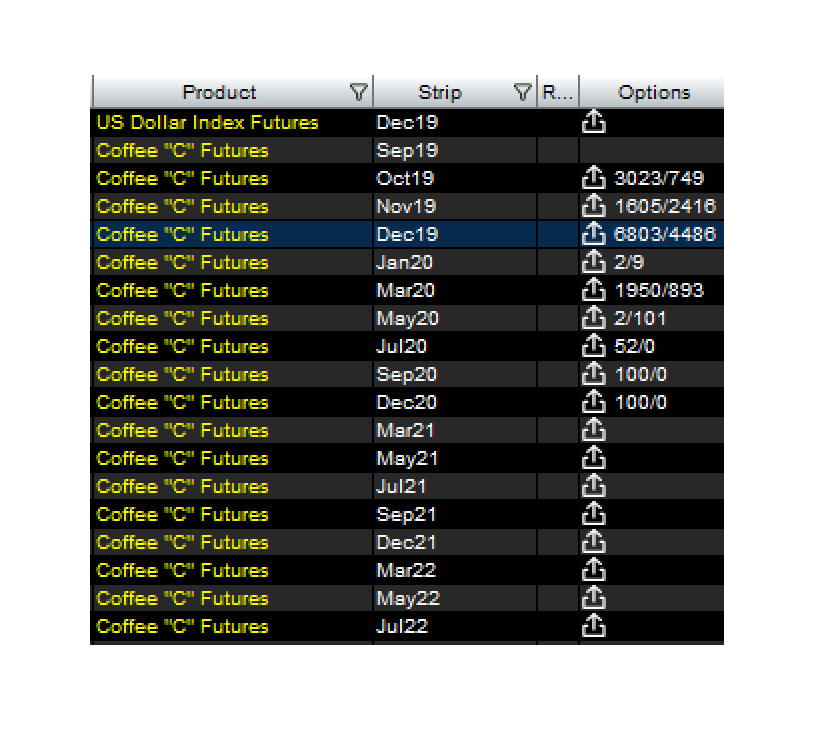Open the Strip column filter

(x=522, y=92)
